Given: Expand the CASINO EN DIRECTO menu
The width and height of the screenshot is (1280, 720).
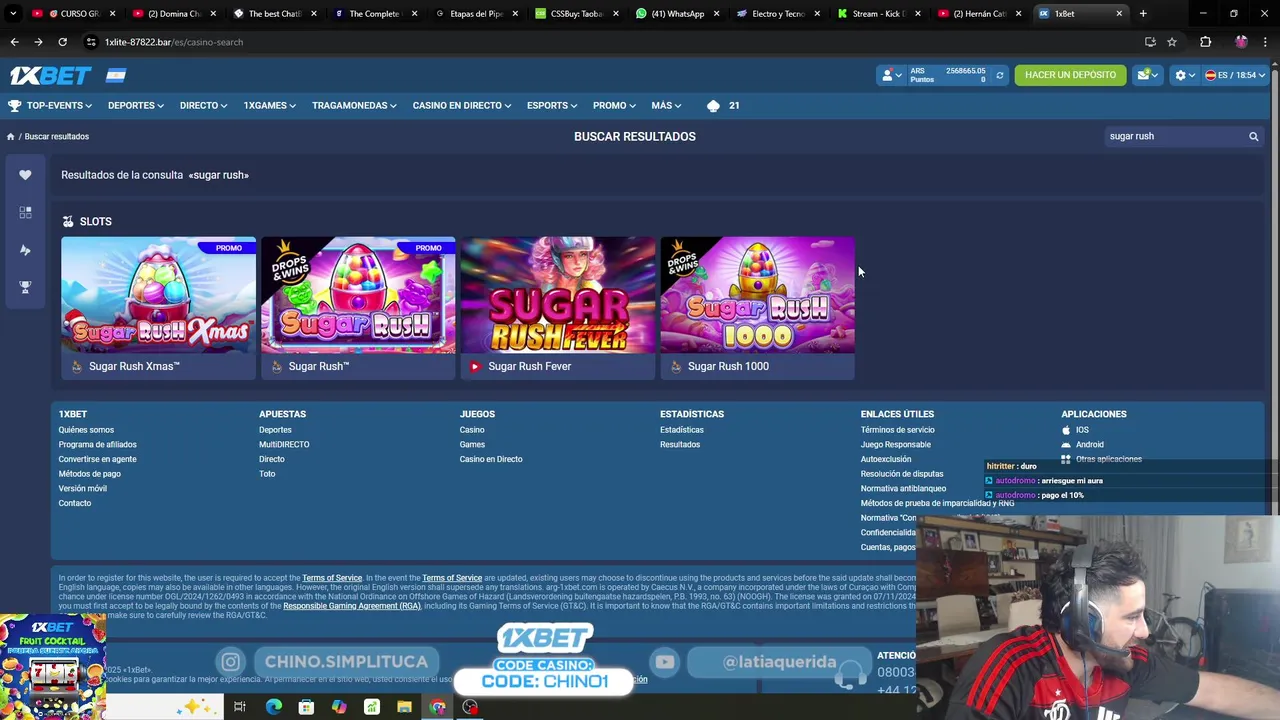Looking at the screenshot, I should 462,105.
